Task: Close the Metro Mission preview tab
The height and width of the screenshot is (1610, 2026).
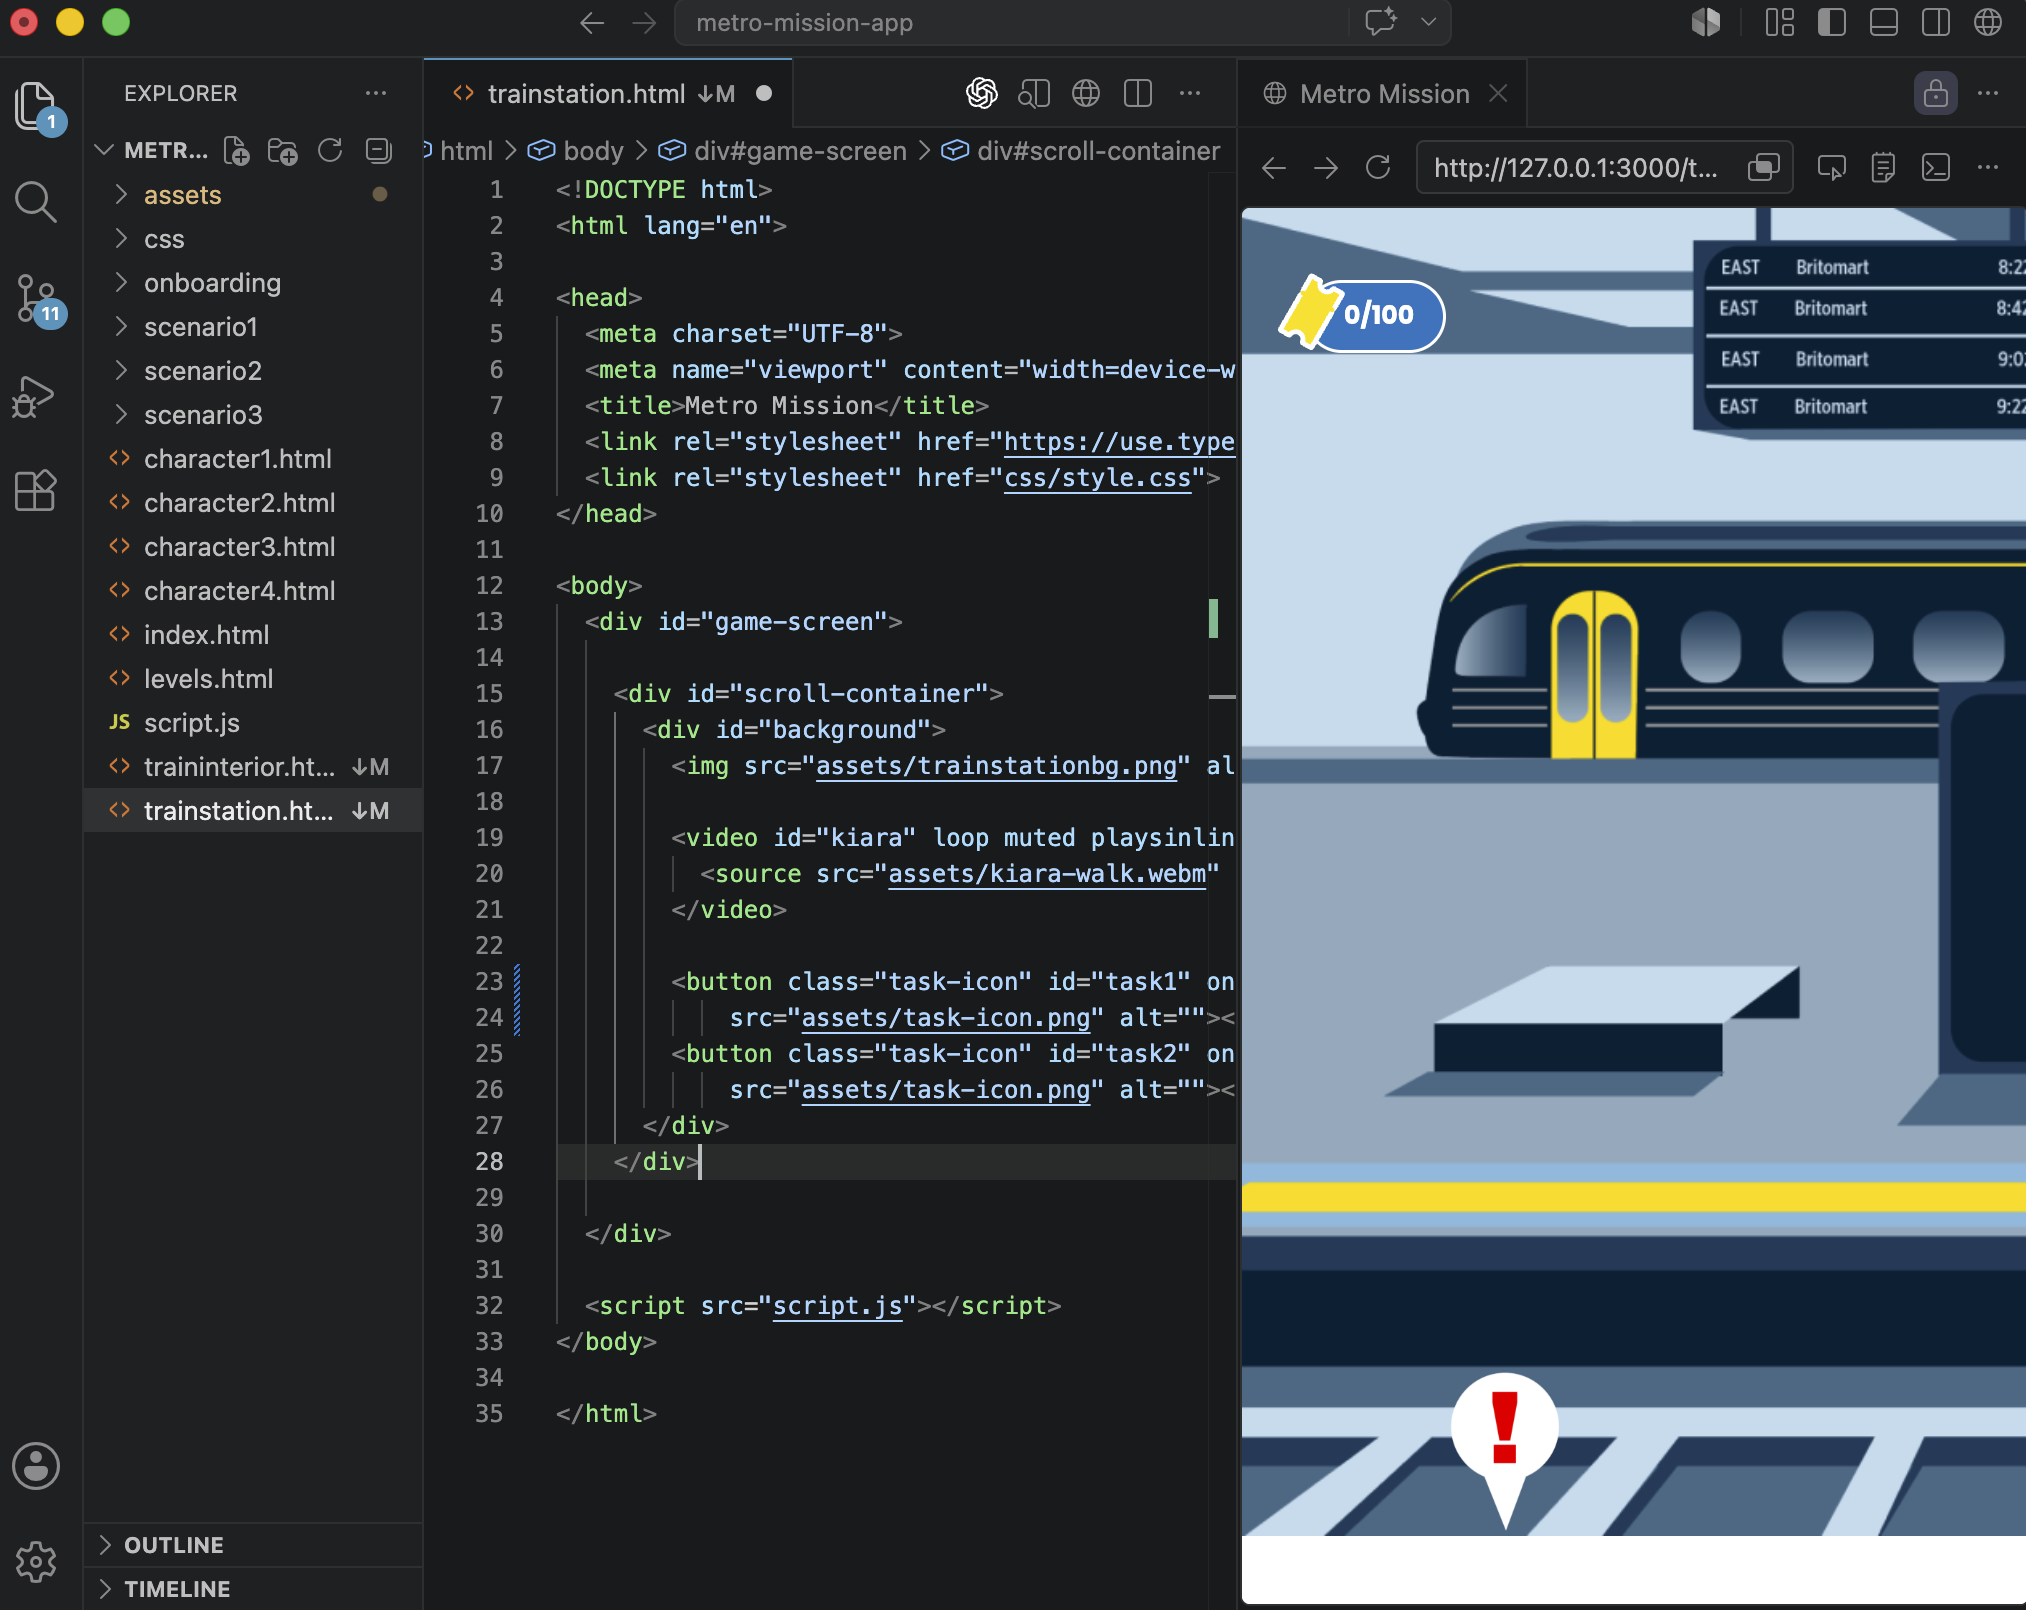Action: point(1498,93)
